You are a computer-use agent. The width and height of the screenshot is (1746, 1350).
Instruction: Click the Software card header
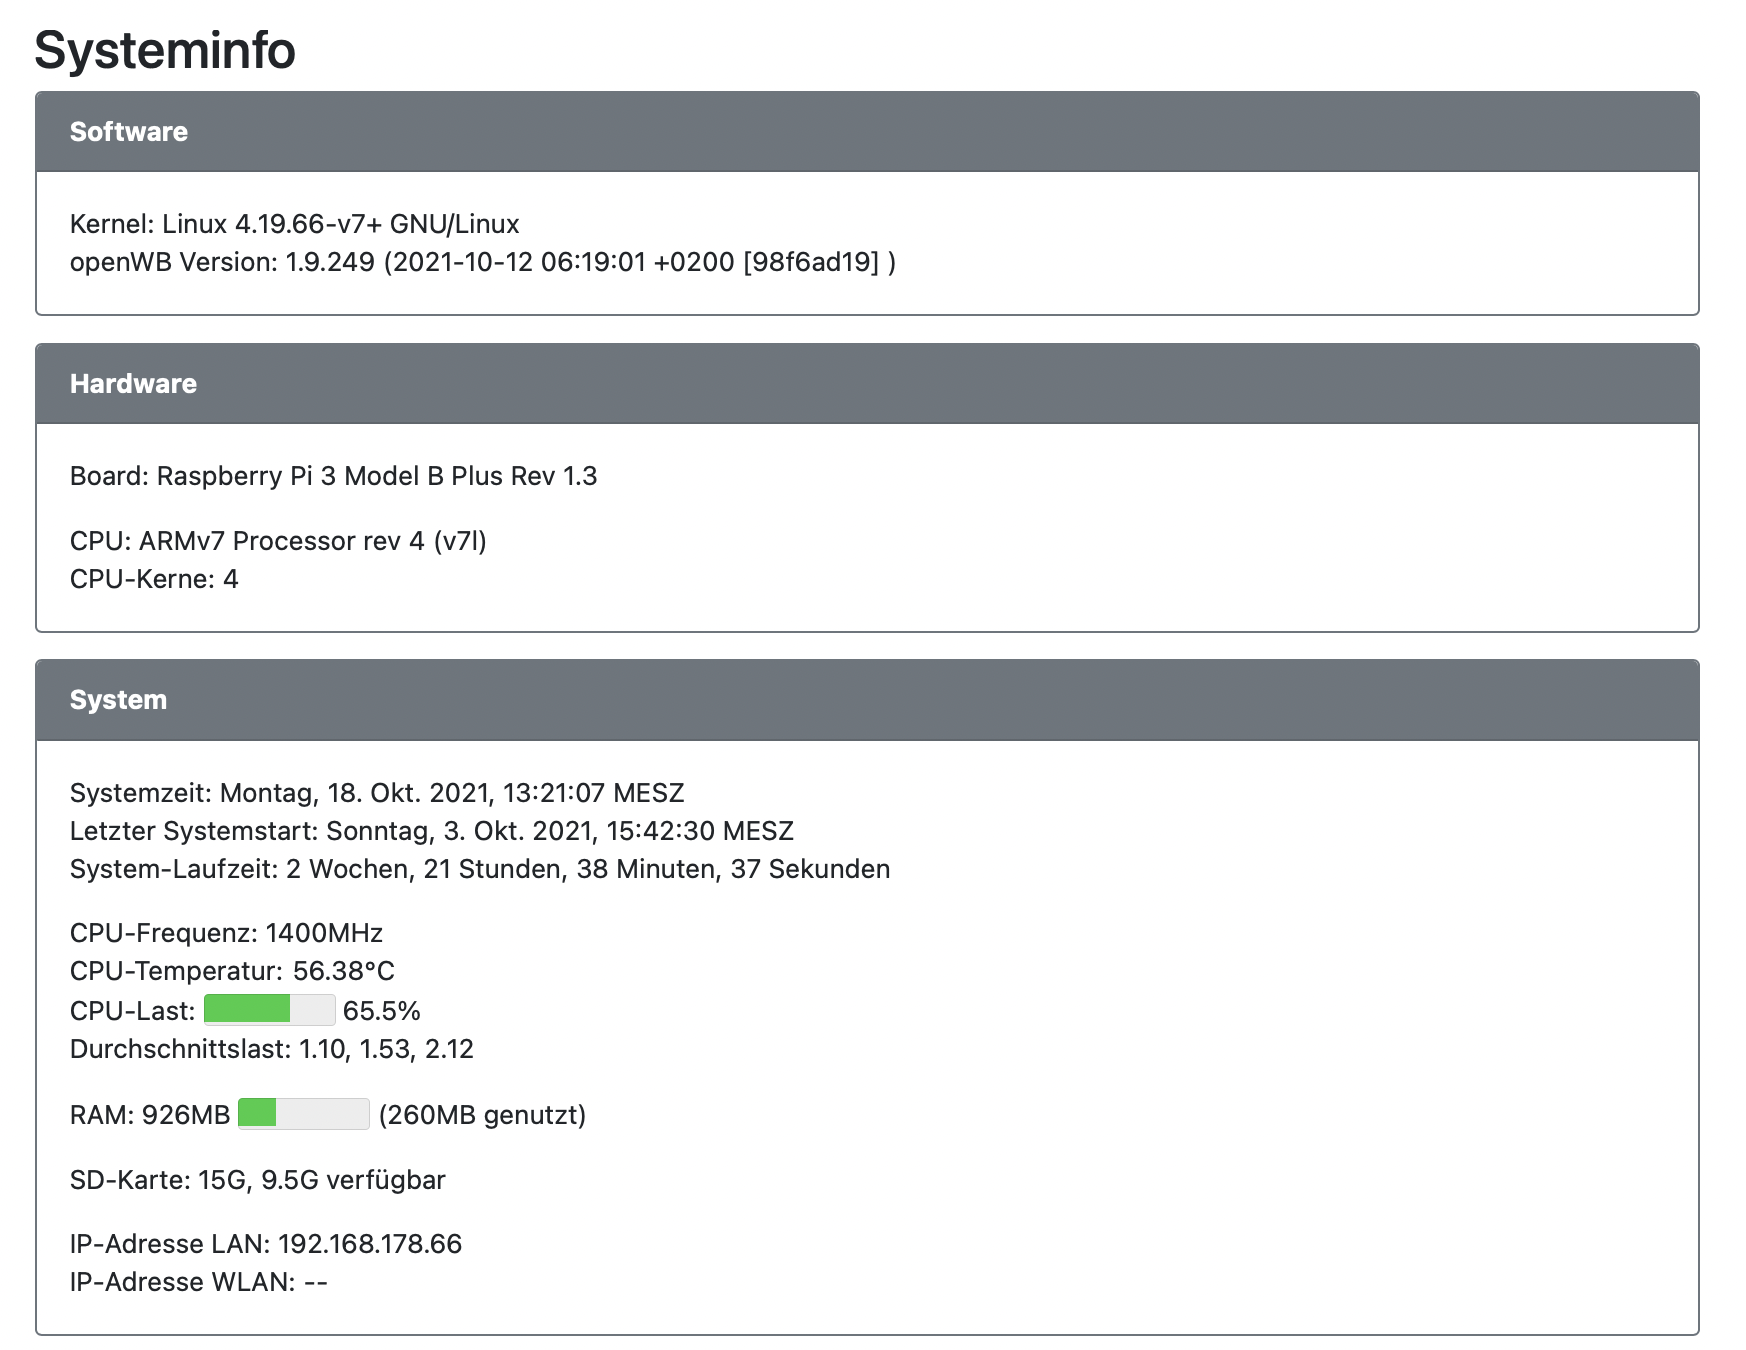[x=866, y=132]
